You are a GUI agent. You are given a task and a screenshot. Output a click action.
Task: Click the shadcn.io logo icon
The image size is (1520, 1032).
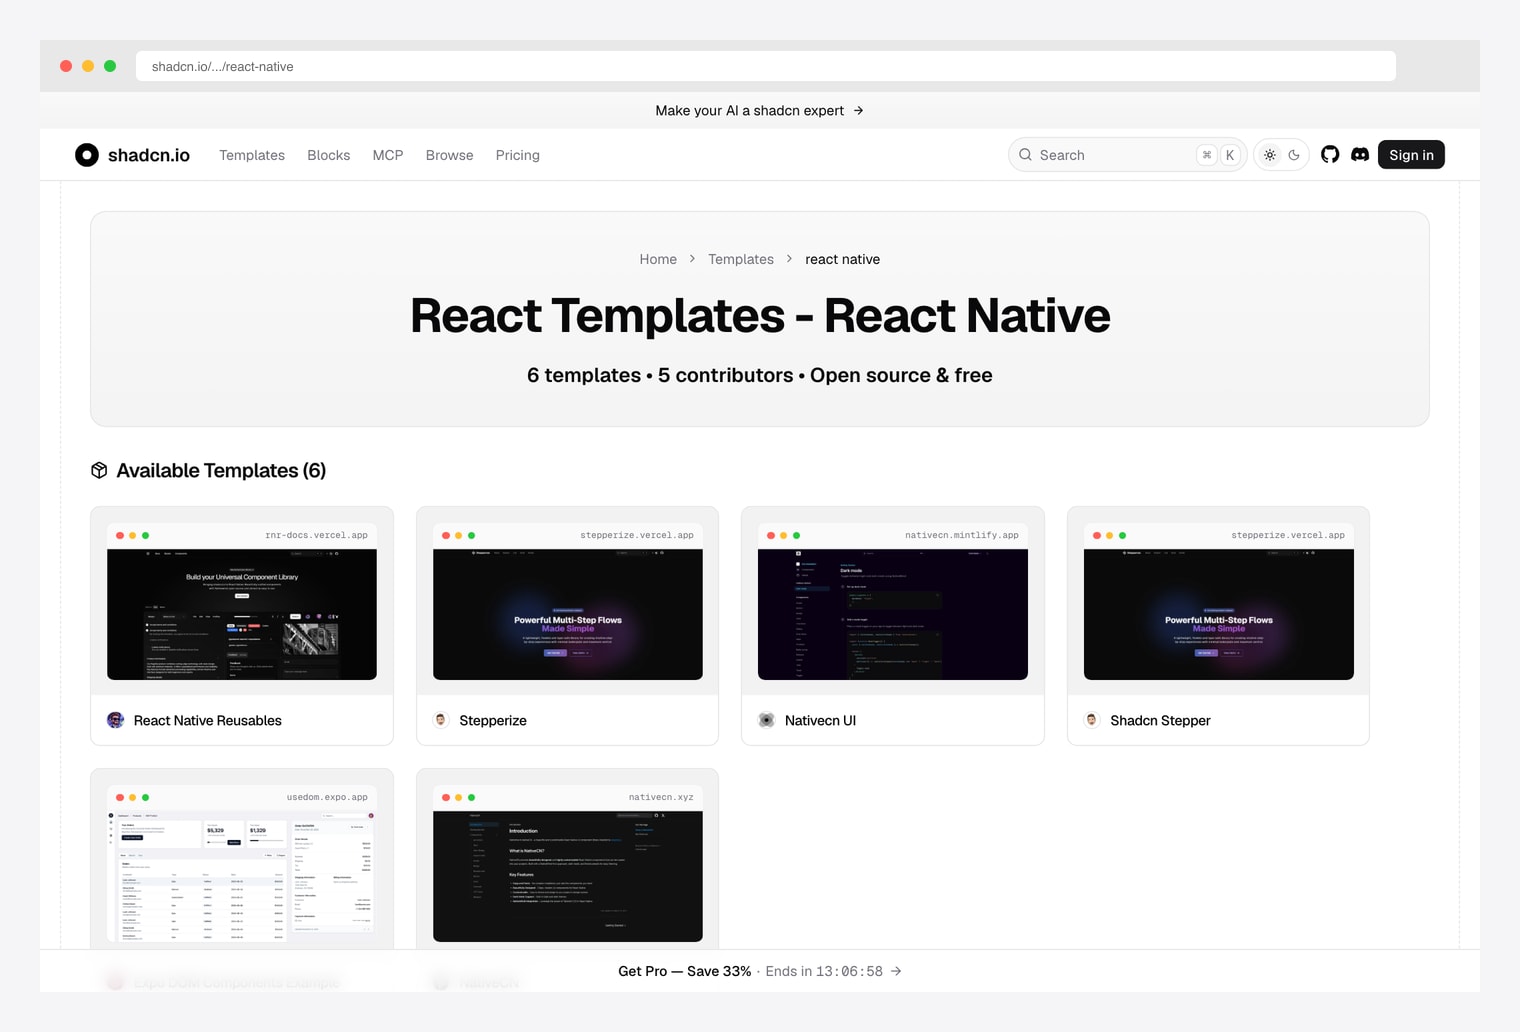click(87, 155)
